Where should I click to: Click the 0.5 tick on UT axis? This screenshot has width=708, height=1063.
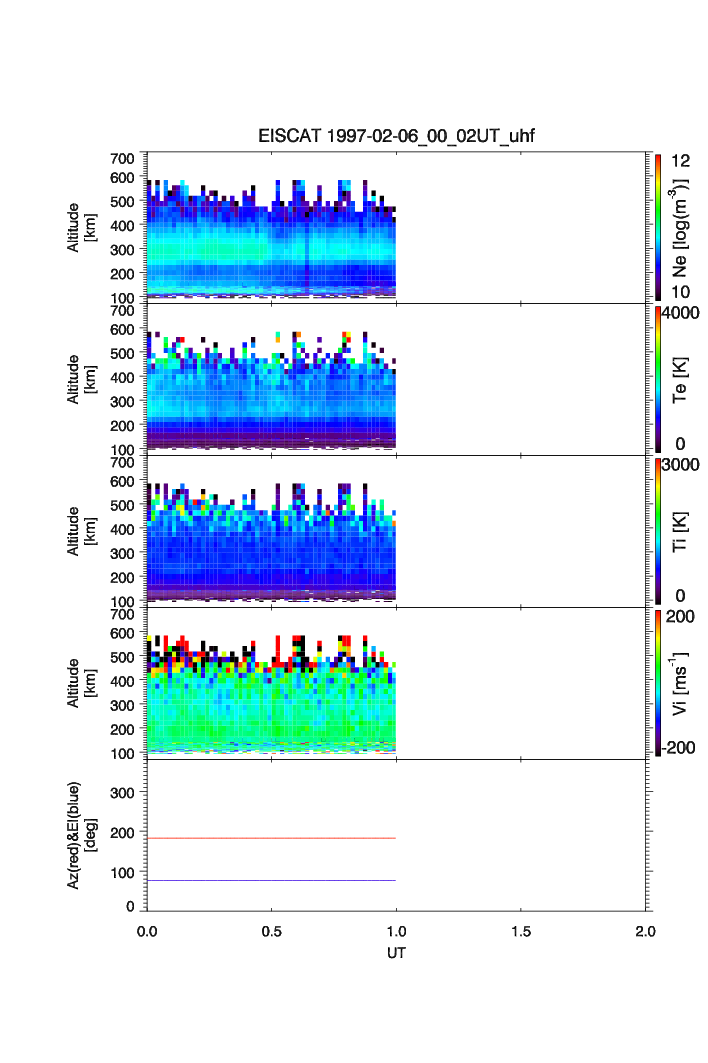tap(271, 931)
